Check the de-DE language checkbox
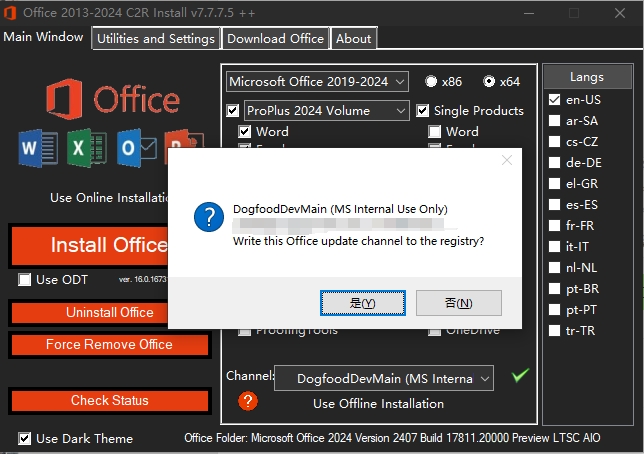644x454 pixels. click(554, 162)
